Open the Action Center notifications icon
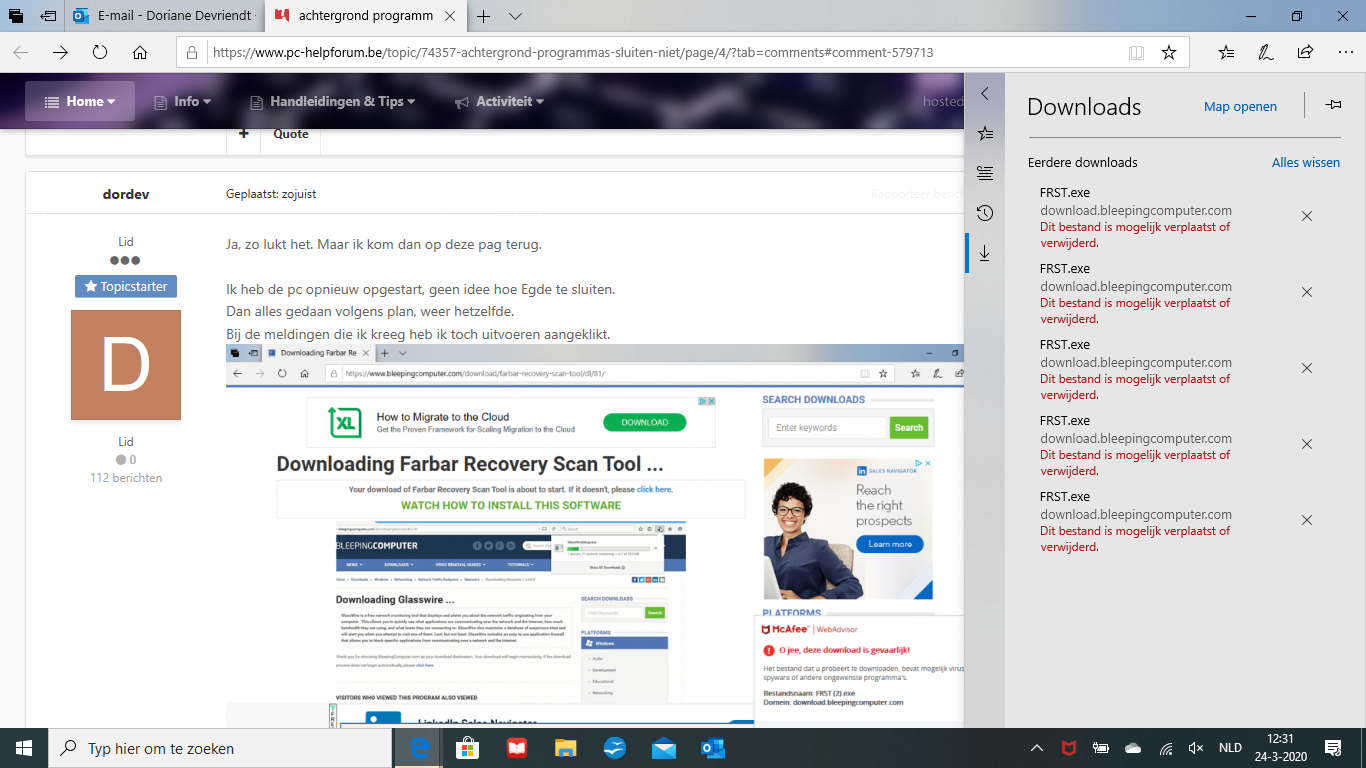Screen dimensions: 1366x768 pyautogui.click(x=1333, y=747)
